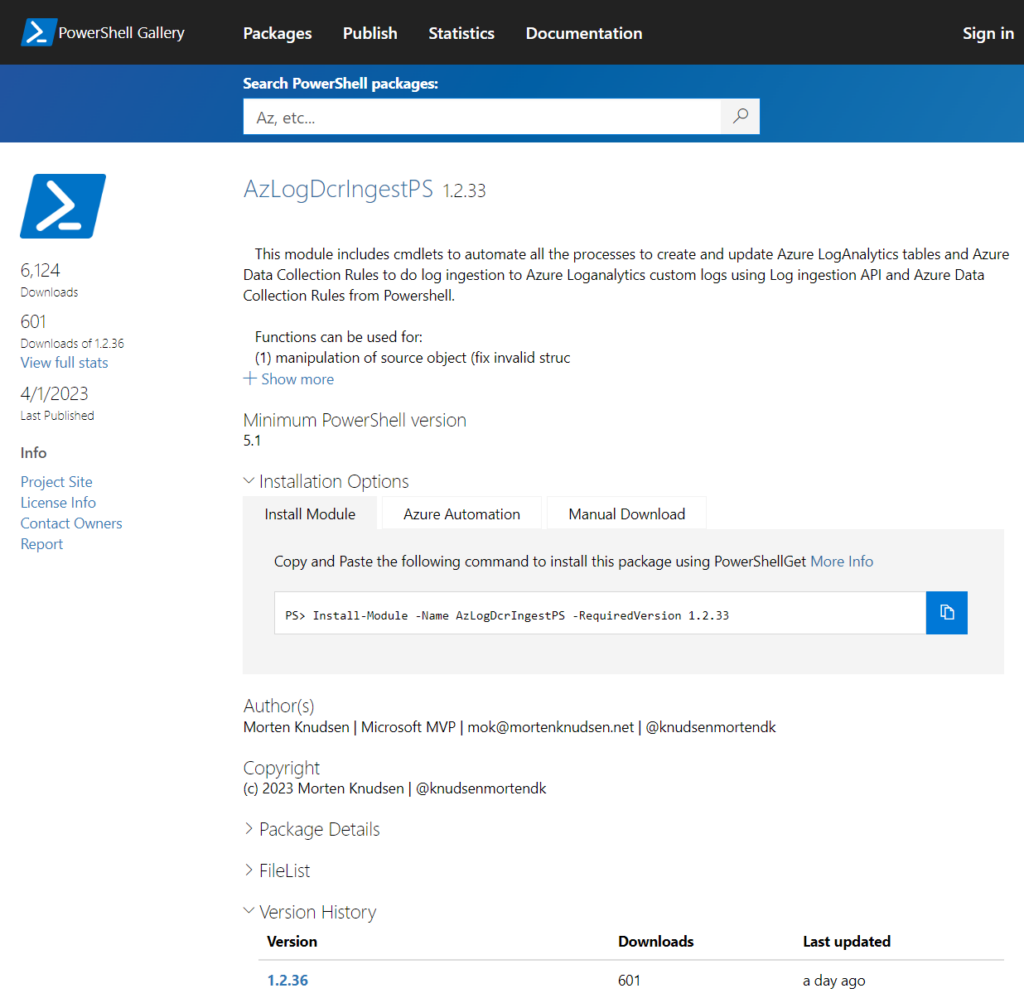Click the Downloads column header in Version History
The image size is (1024, 998).
tap(656, 941)
